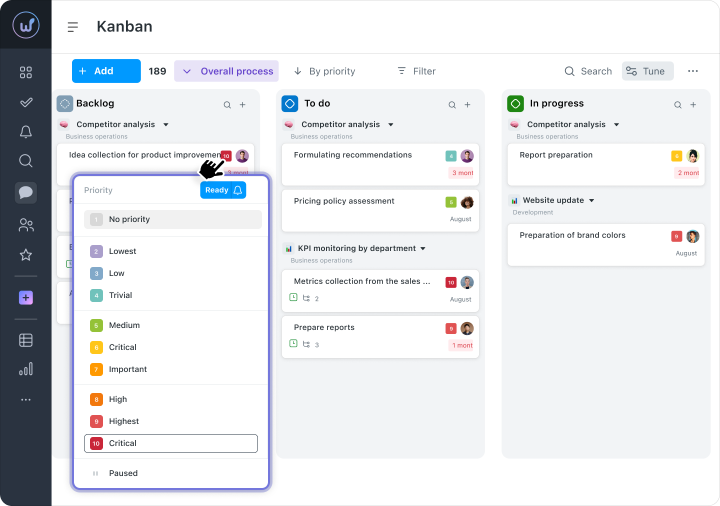Click the green Medium priority swatch
This screenshot has width=720, height=506.
(x=96, y=325)
